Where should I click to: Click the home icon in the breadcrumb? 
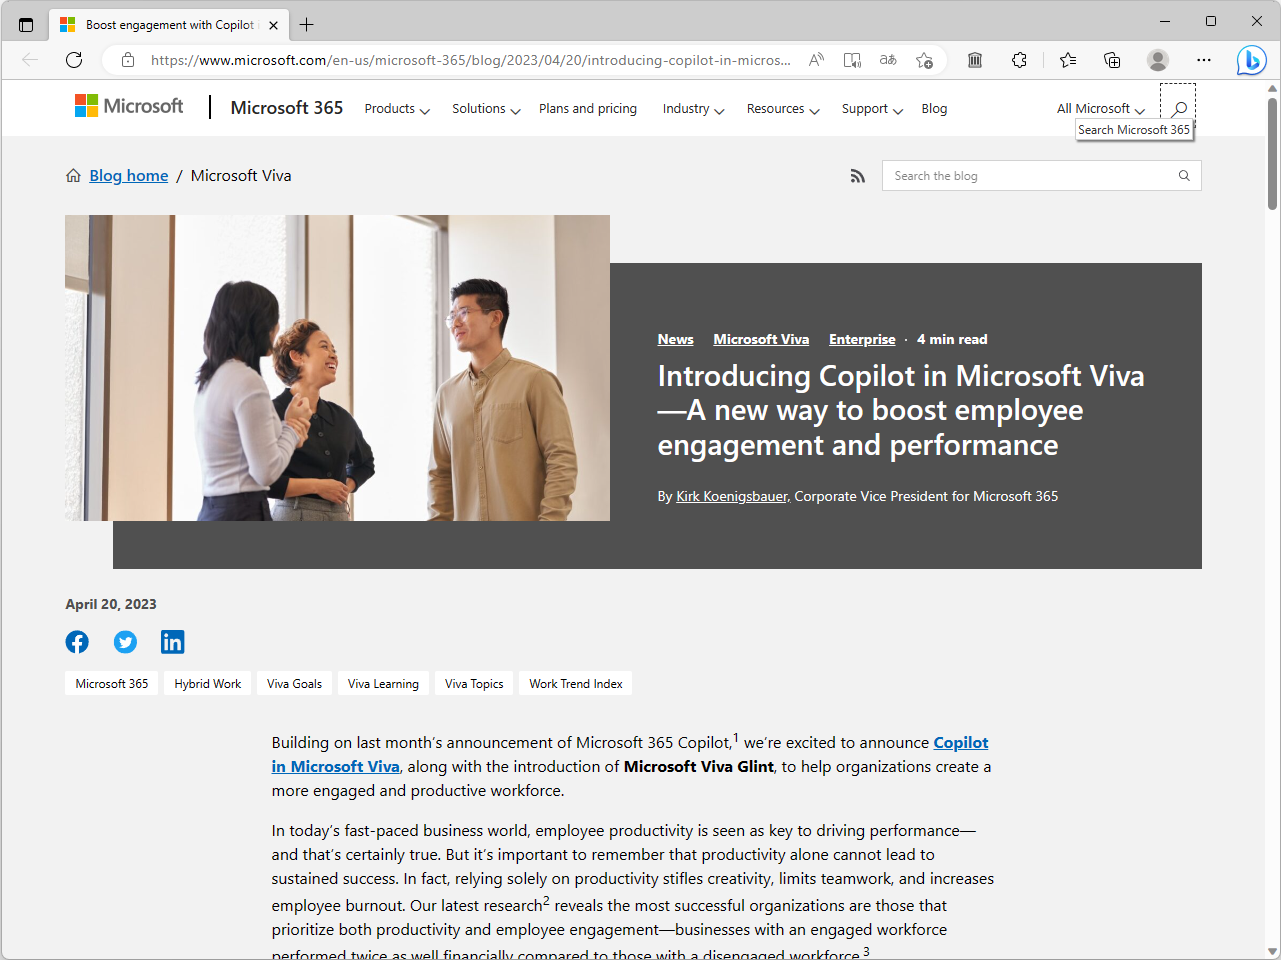pyautogui.click(x=73, y=174)
